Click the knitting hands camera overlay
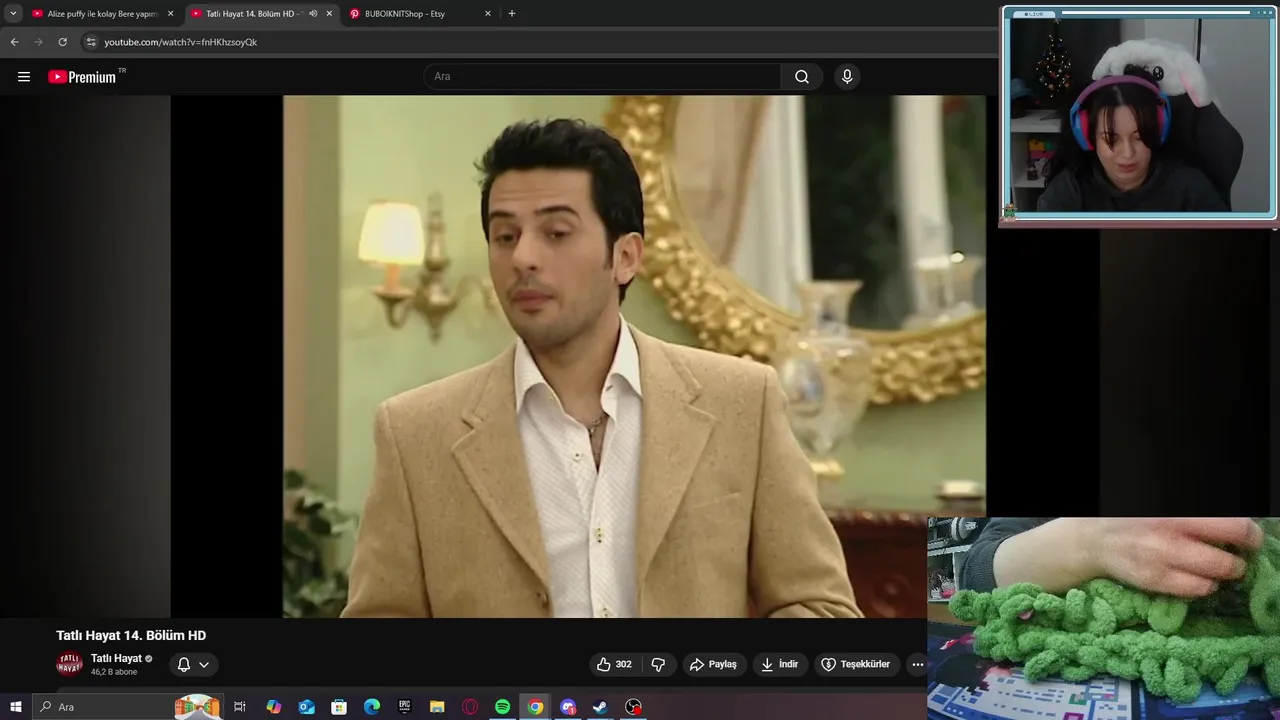 [x=1104, y=618]
